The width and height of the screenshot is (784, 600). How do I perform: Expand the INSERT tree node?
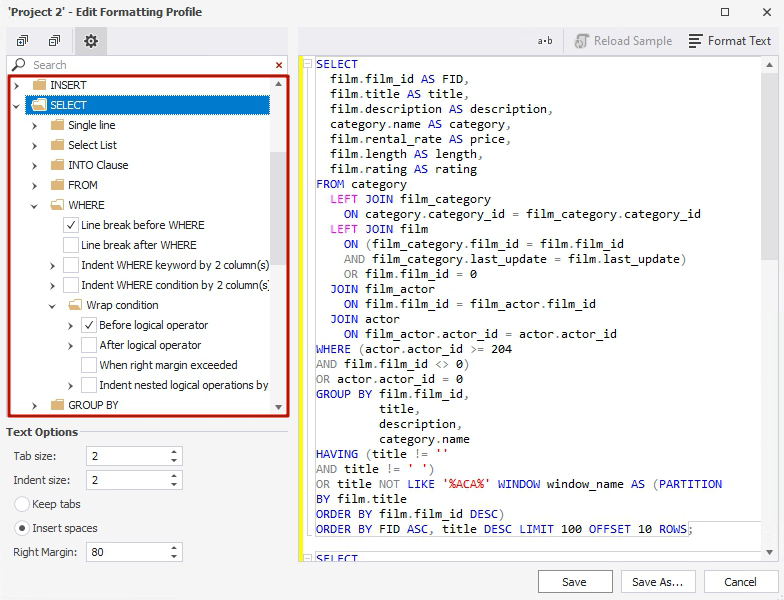click(16, 86)
